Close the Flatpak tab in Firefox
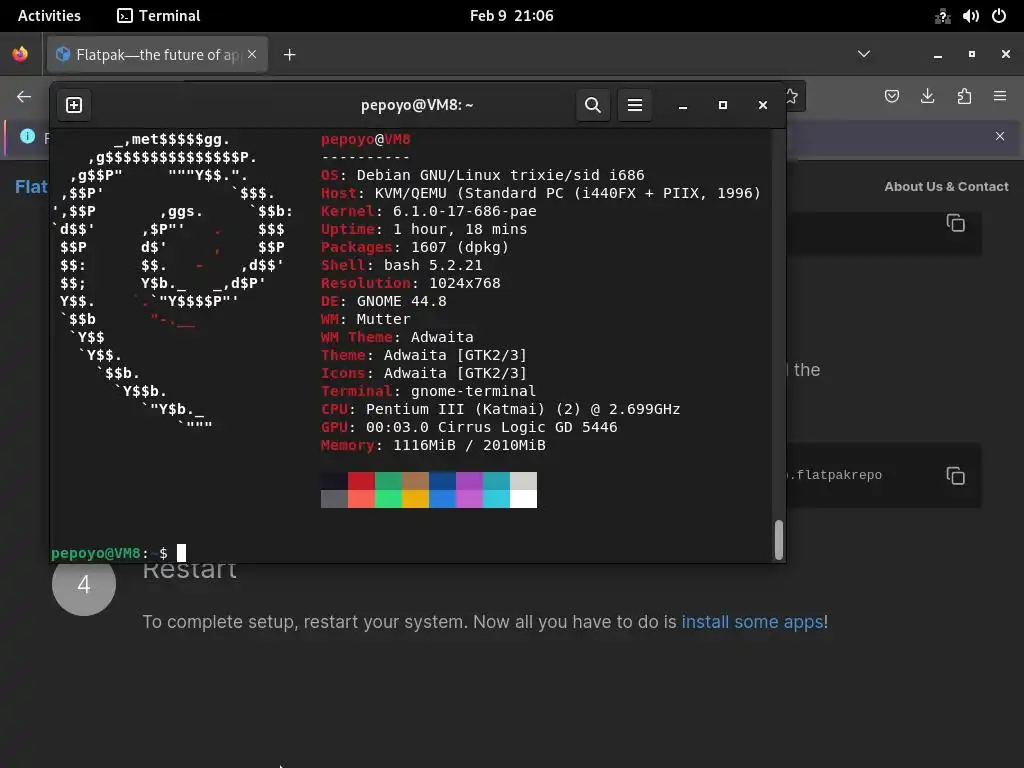This screenshot has width=1024, height=768. [252, 55]
